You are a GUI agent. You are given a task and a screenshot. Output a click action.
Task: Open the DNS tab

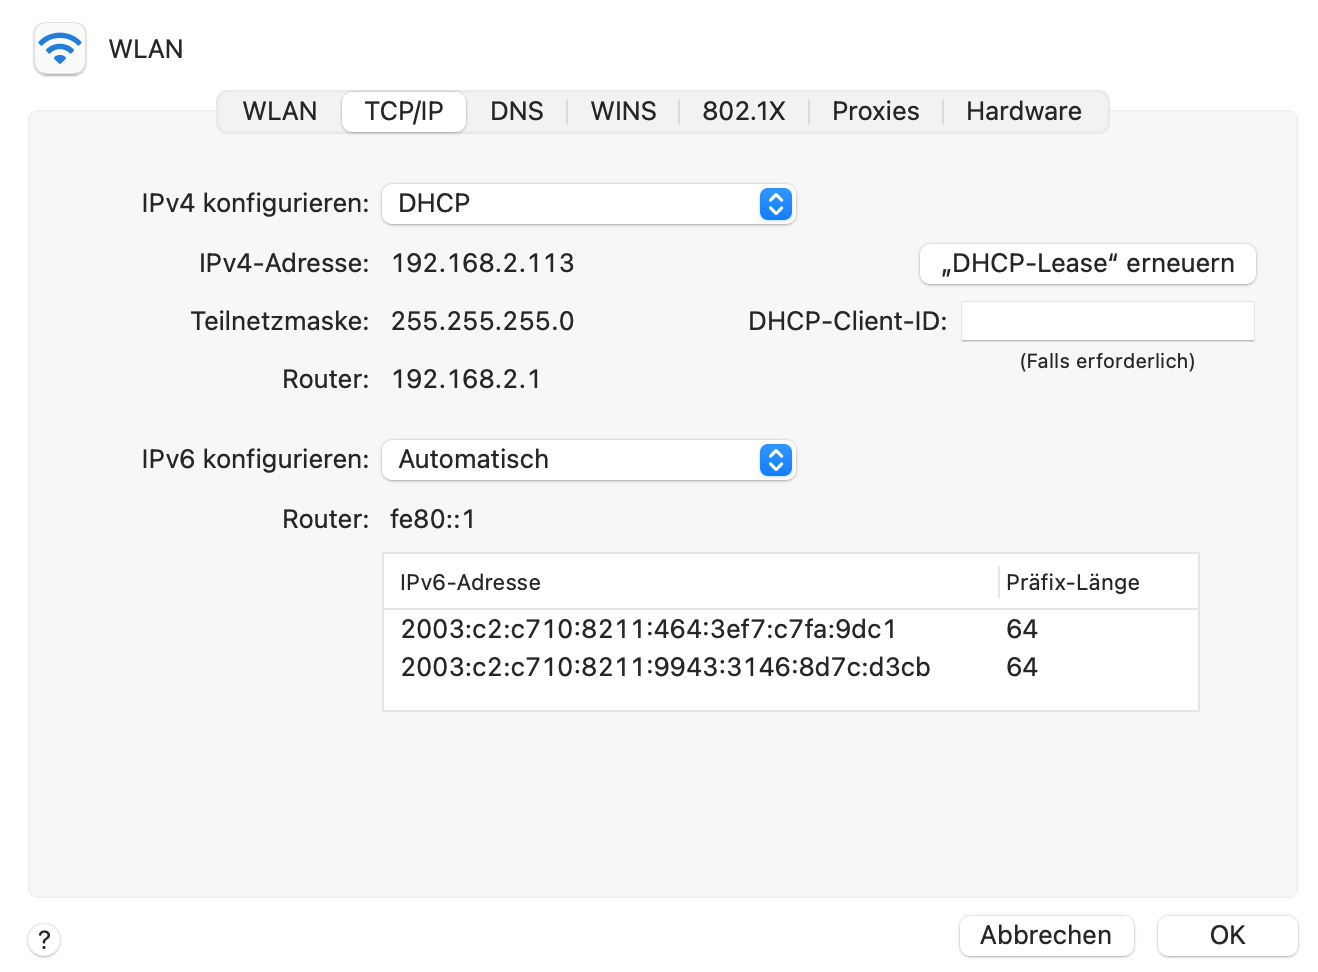point(517,111)
